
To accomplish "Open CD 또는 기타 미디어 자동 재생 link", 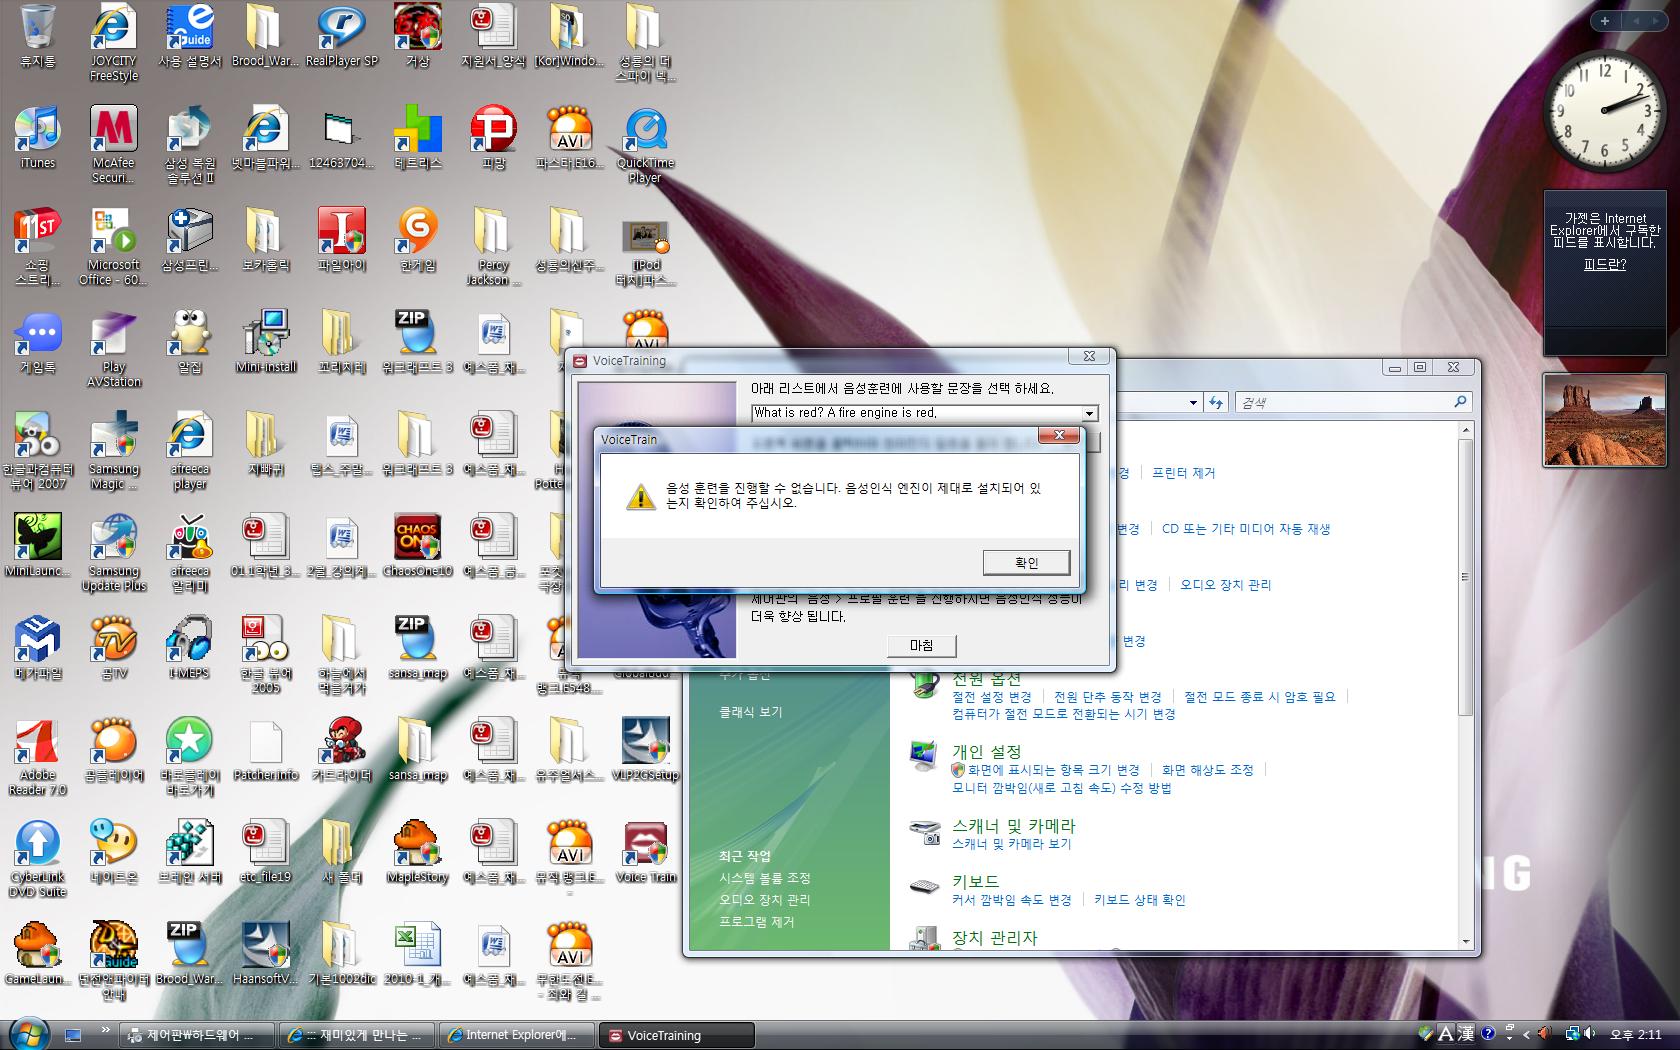I will [1246, 529].
